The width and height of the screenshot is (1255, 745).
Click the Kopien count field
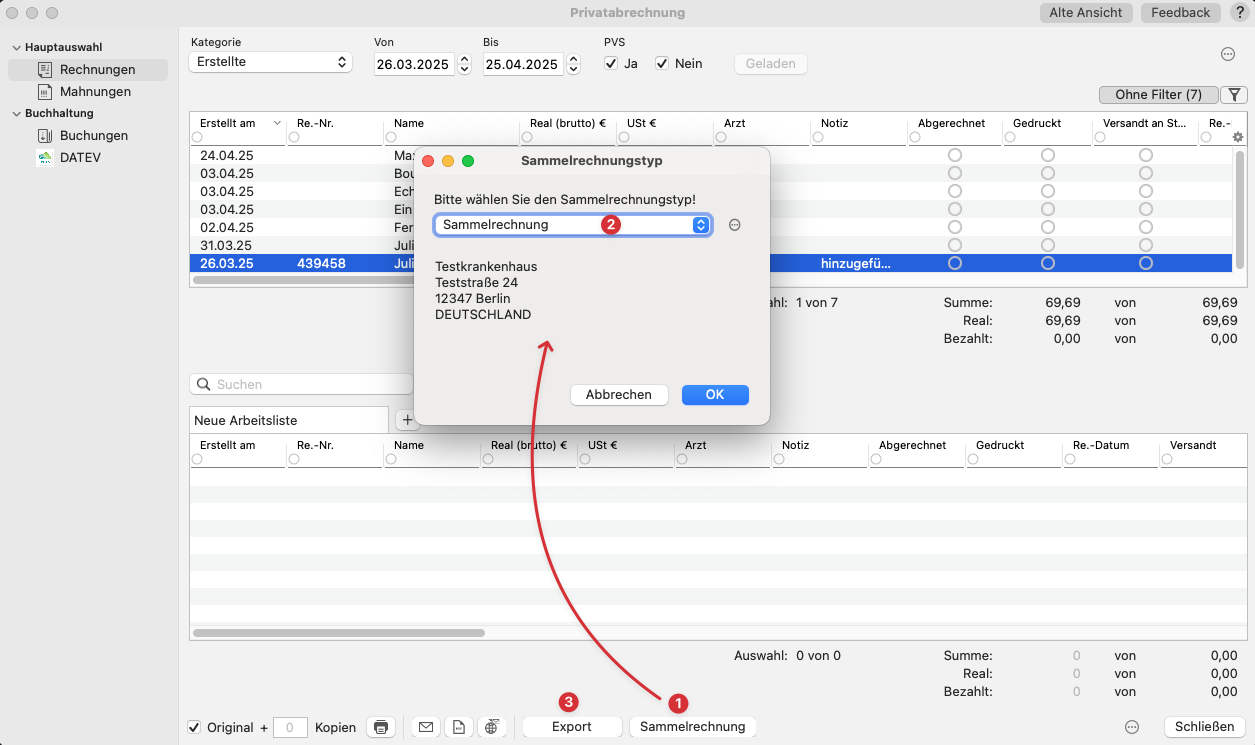[x=290, y=727]
